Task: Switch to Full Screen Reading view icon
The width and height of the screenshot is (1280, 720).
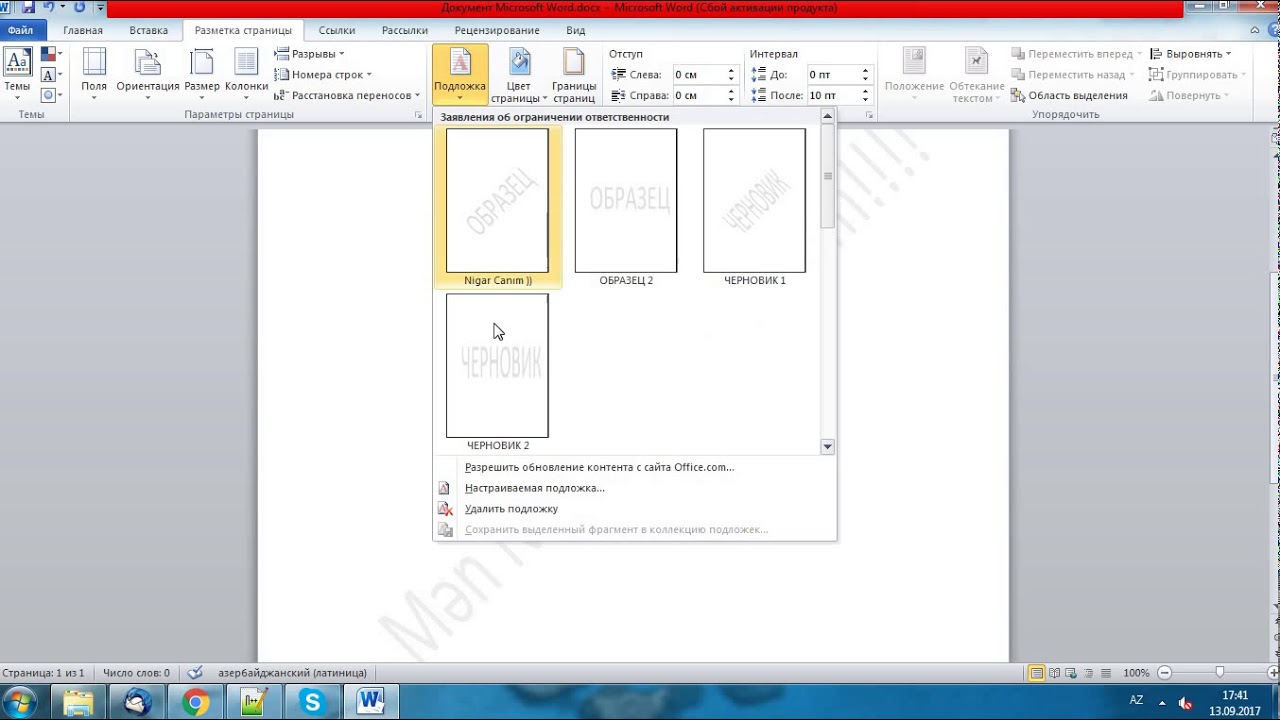Action: point(1054,673)
